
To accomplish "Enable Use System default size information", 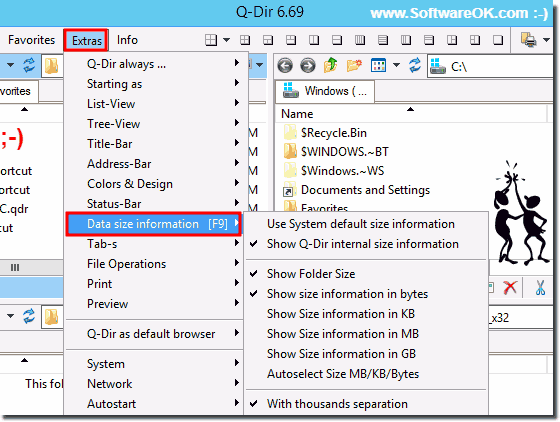I will tap(361, 224).
